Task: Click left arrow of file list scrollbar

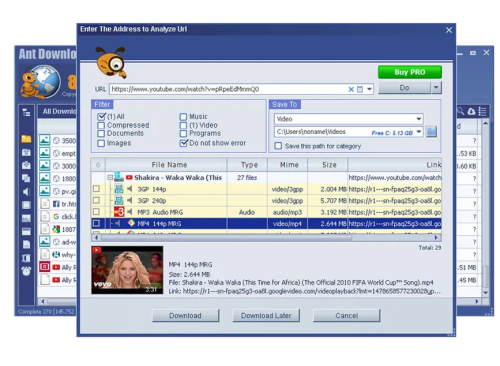Action: pos(96,237)
